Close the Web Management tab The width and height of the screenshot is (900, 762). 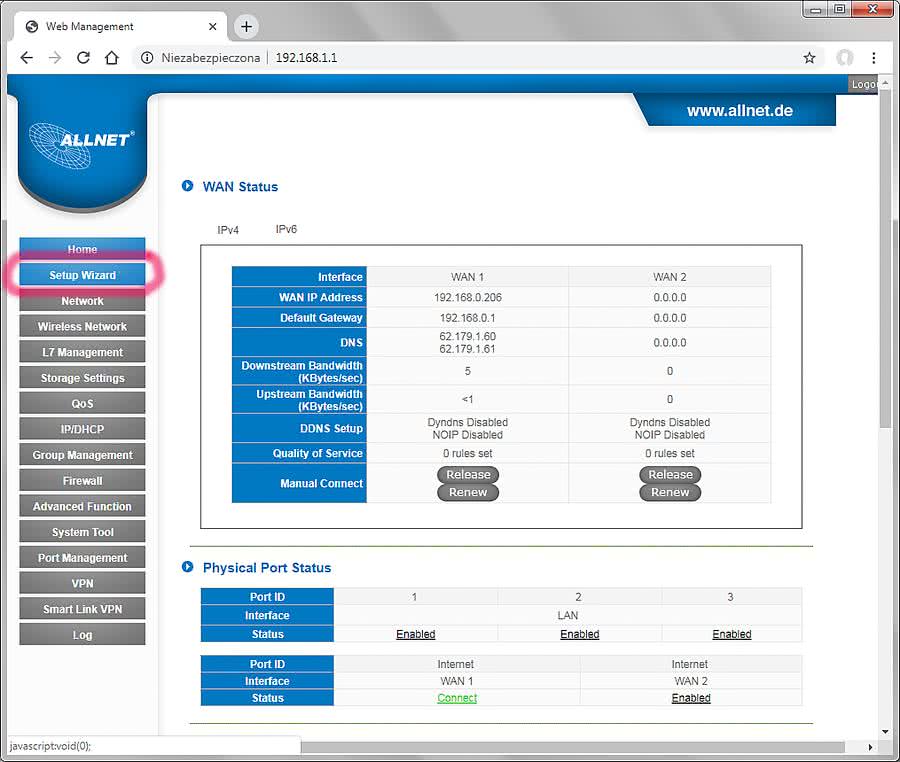point(212,26)
